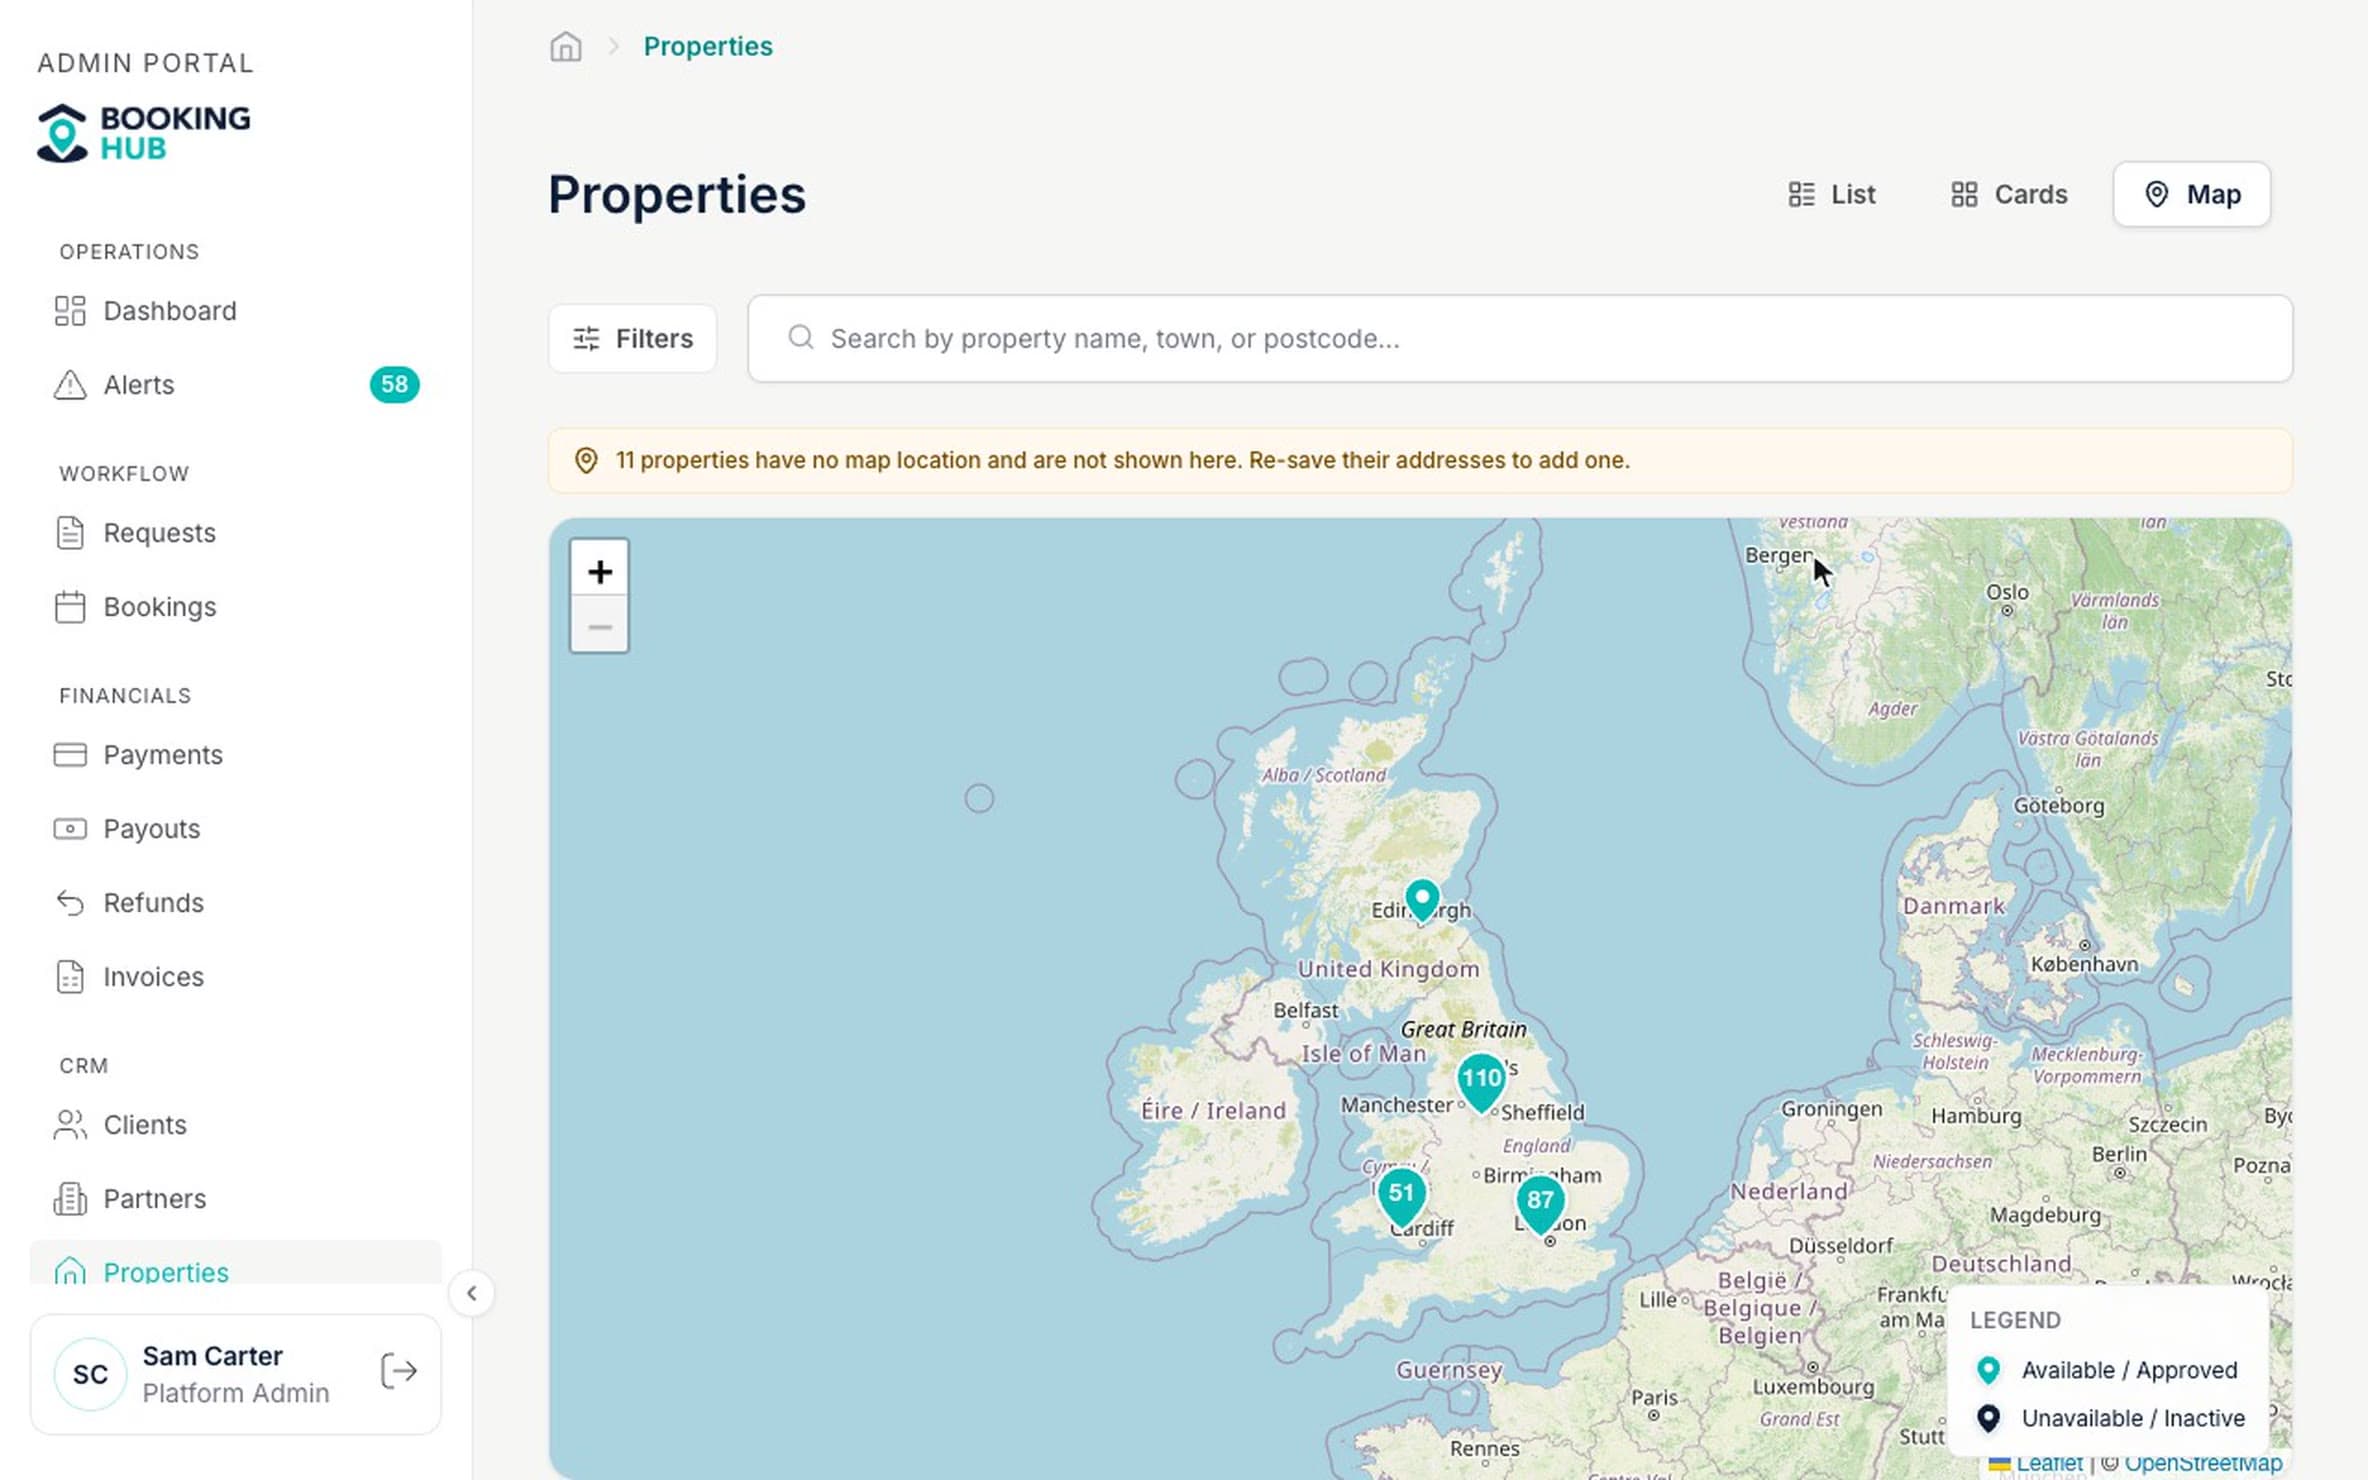Click the Properties breadcrumb link

pyautogui.click(x=708, y=46)
